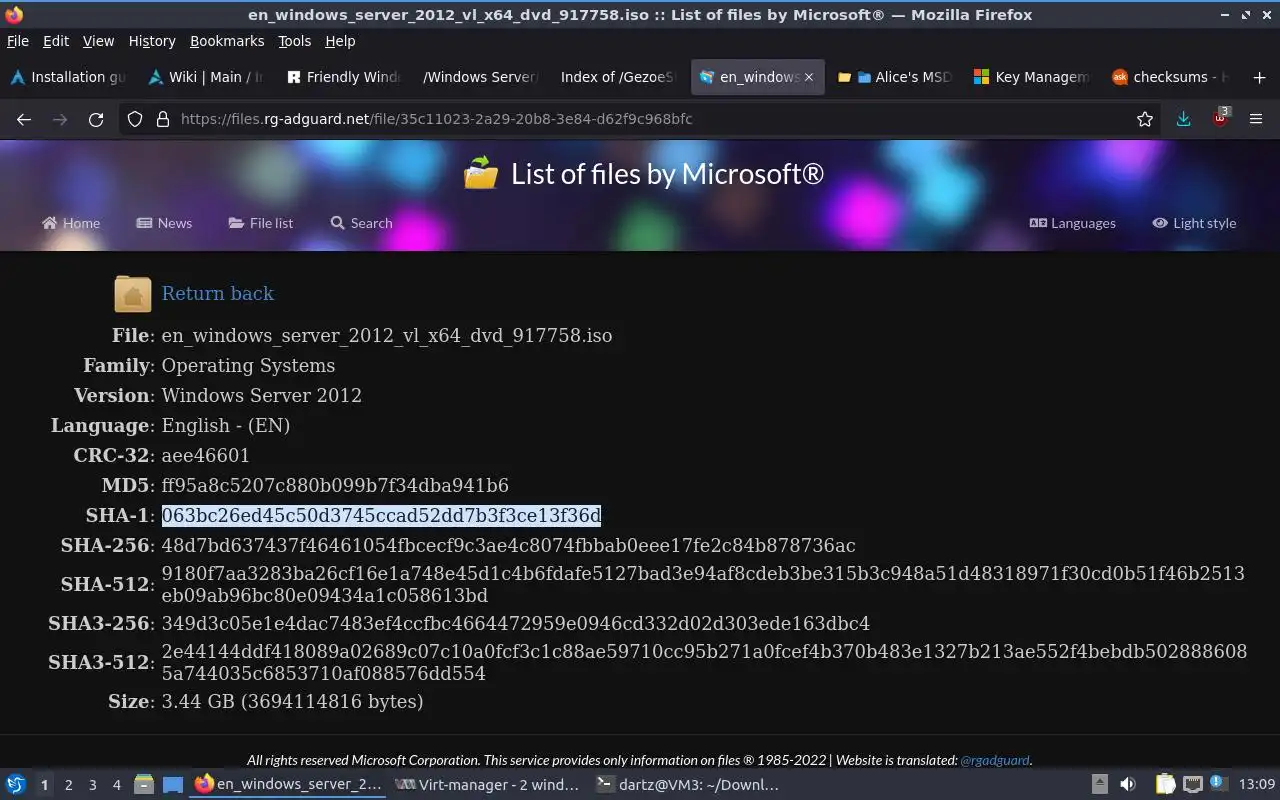
Task: Open a new browser tab
Action: point(1259,77)
